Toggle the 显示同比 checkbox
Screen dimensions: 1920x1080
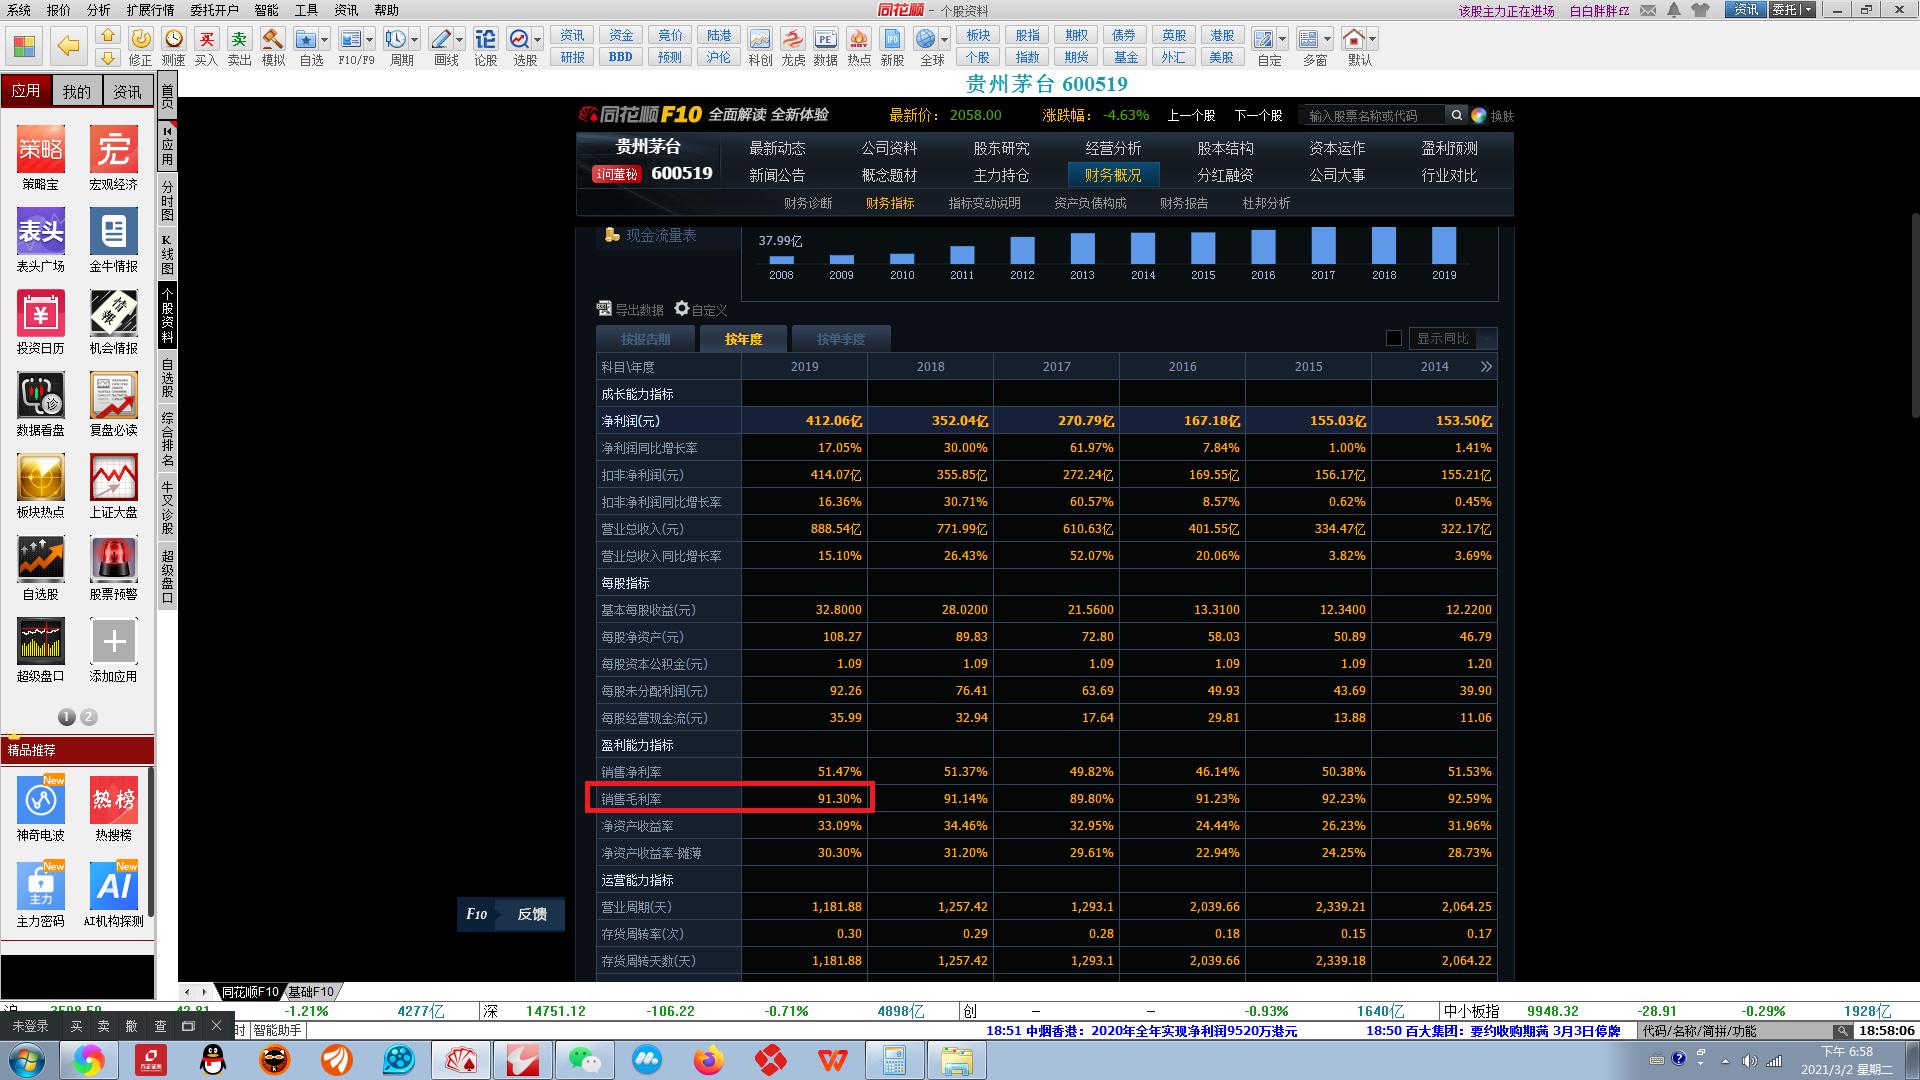tap(1393, 338)
